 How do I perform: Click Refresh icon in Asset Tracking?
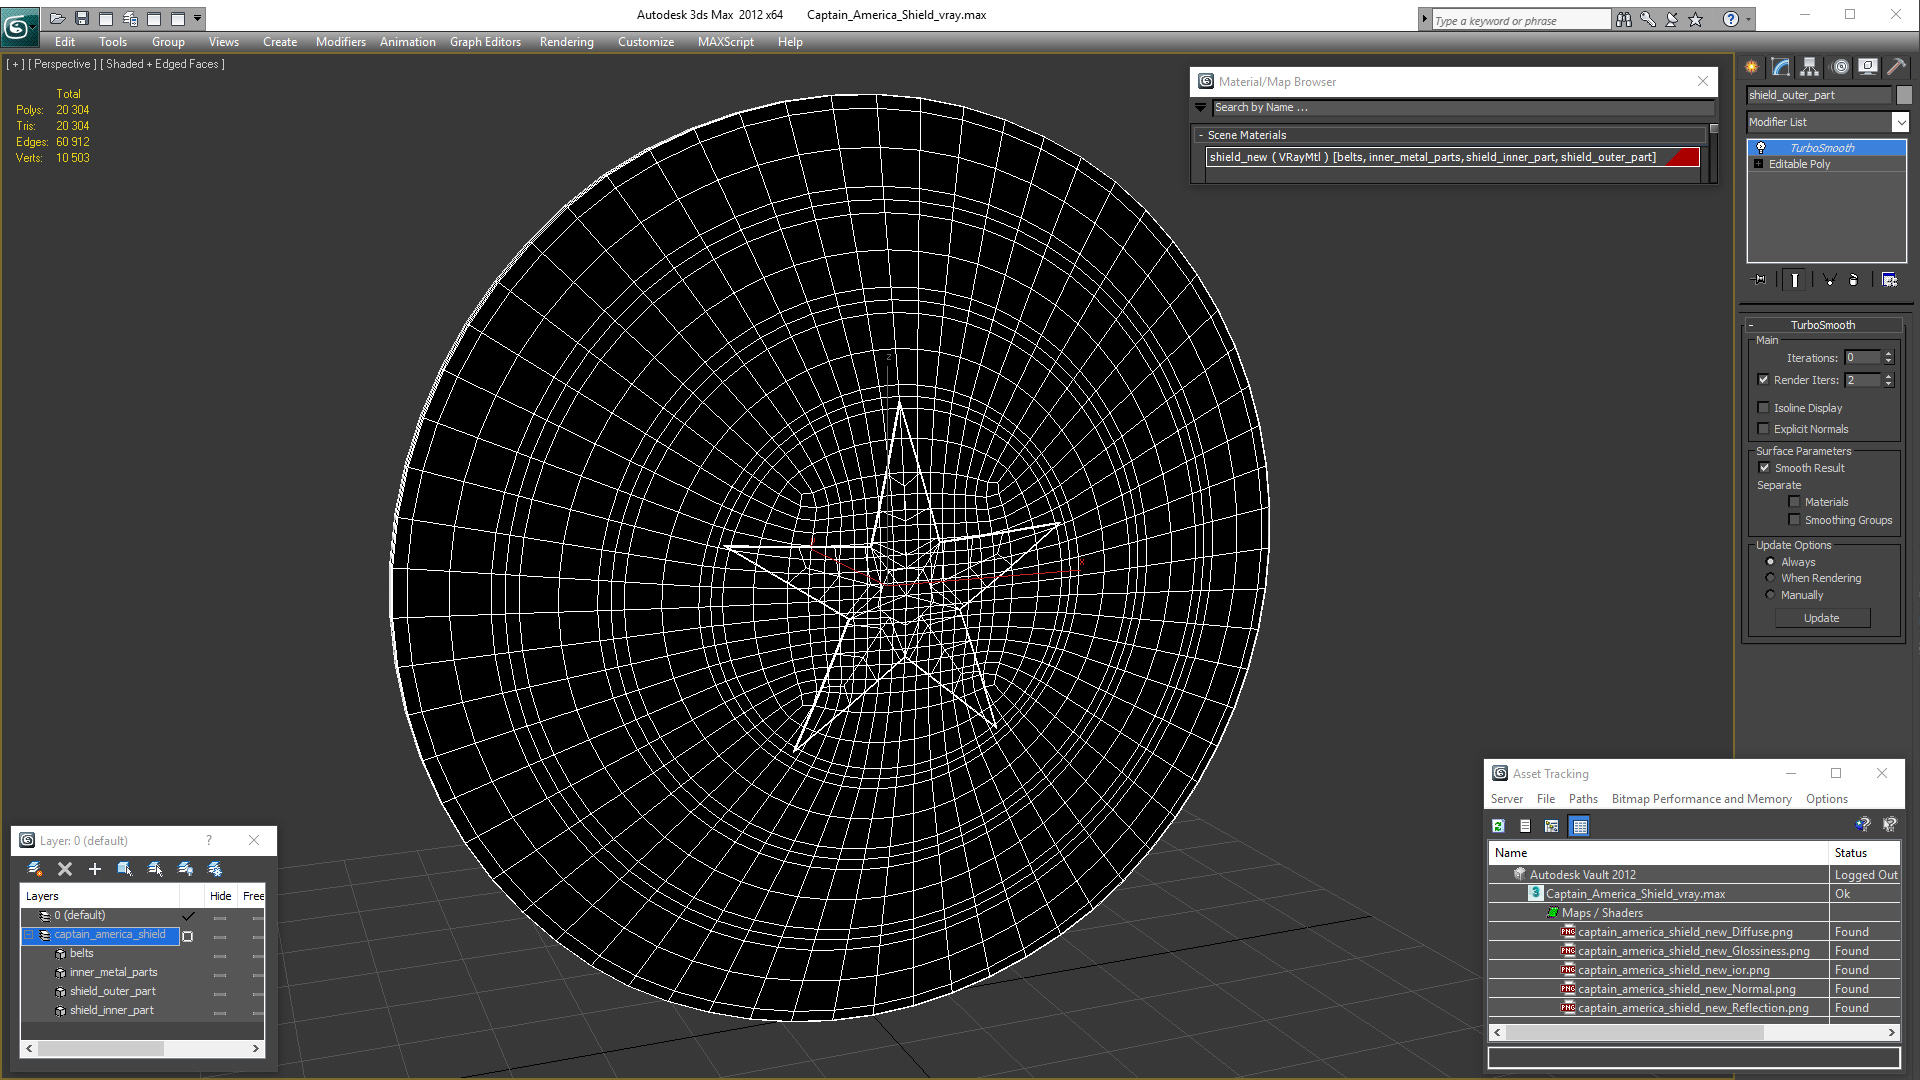point(1498,826)
